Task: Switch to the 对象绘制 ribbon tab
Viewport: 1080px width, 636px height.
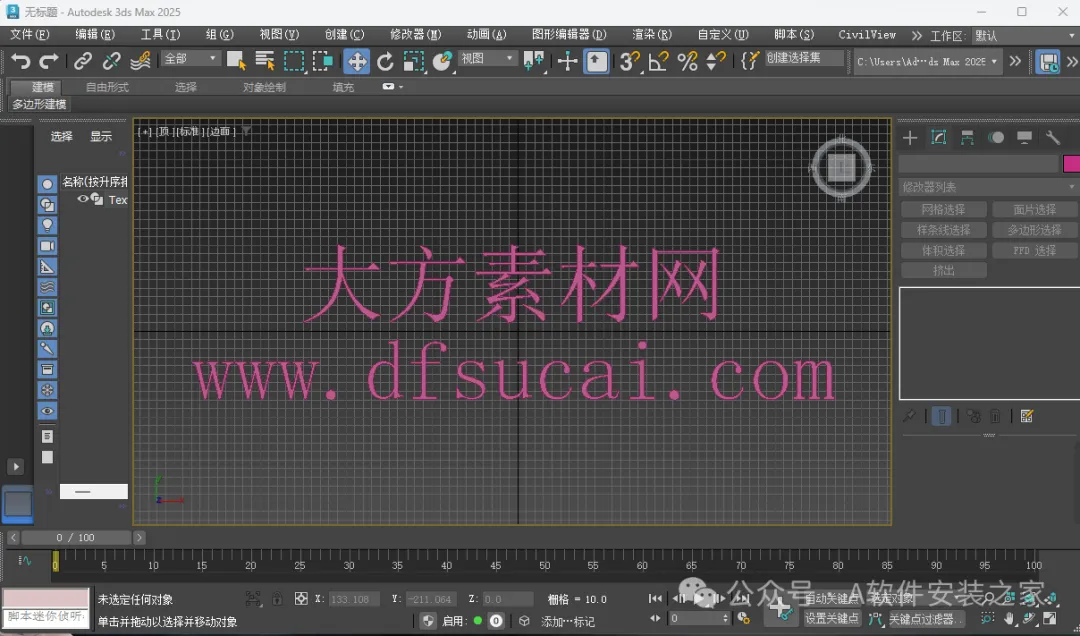Action: 264,87
